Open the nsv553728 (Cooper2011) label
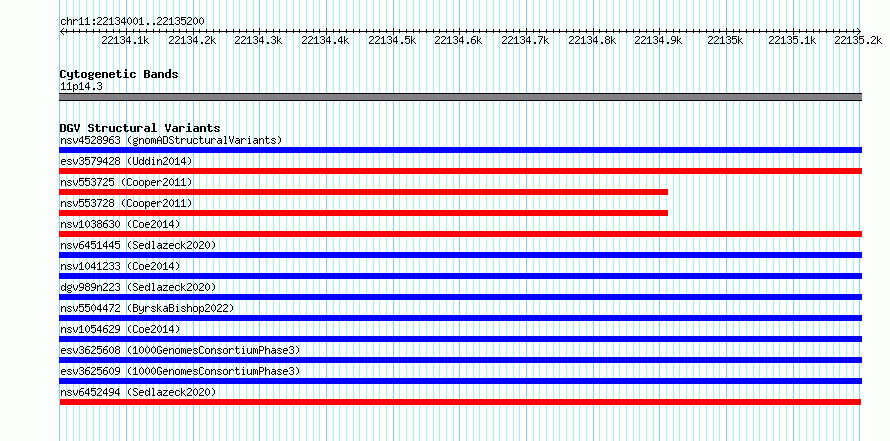Viewport: 890px width, 441px height. tap(126, 203)
